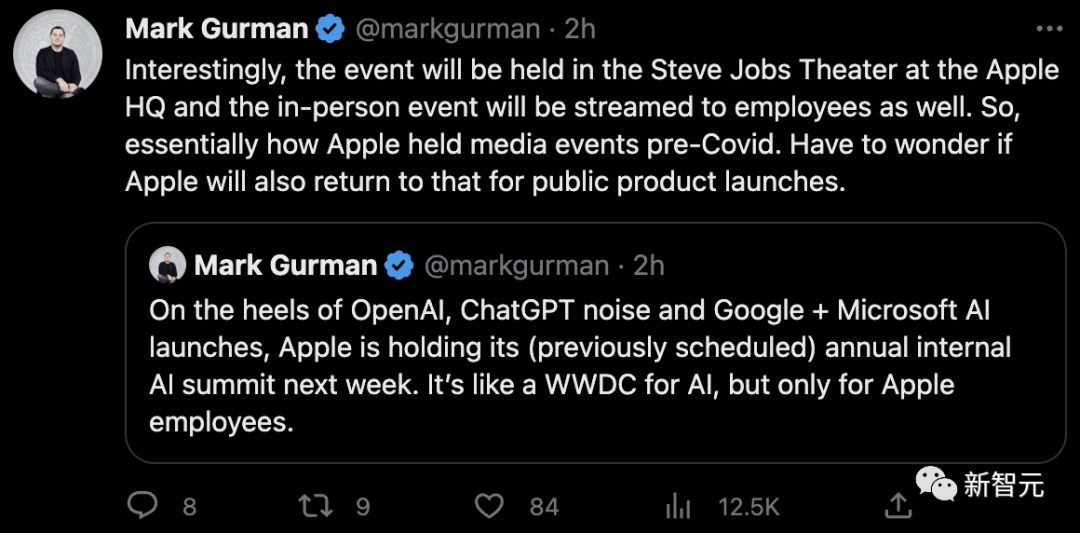Open small avatar in quoted tweet
1080x533 pixels.
[x=167, y=265]
